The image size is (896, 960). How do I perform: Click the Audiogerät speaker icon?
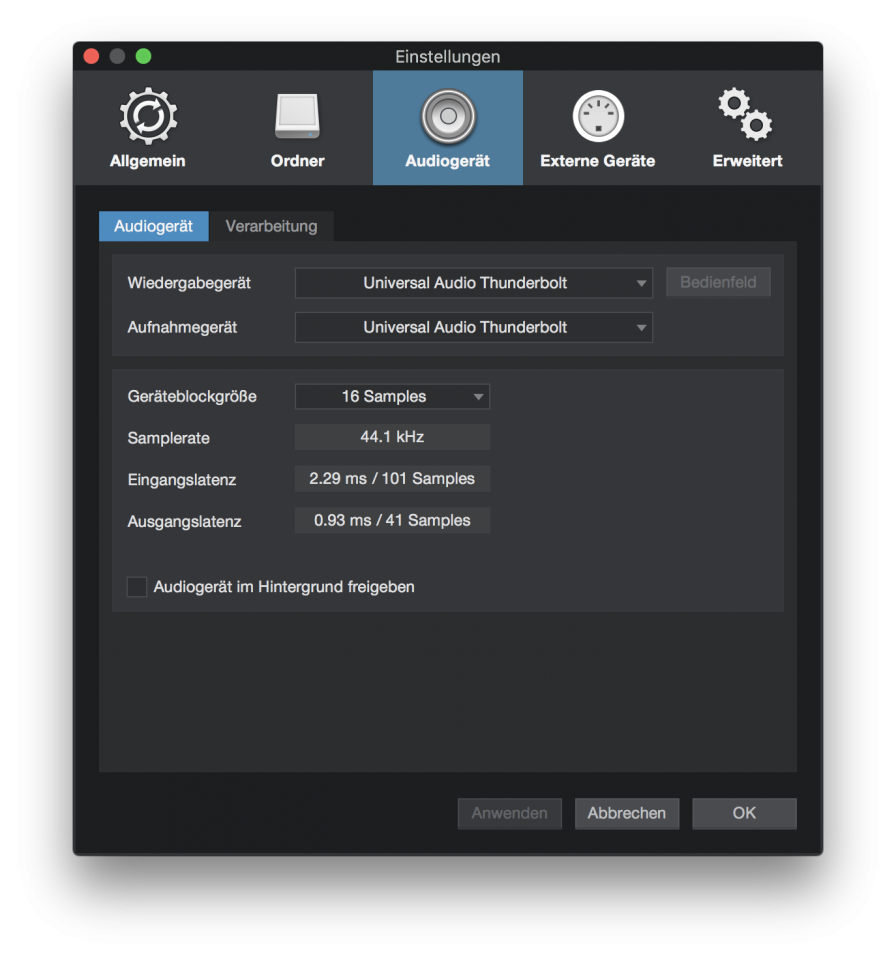click(x=448, y=116)
